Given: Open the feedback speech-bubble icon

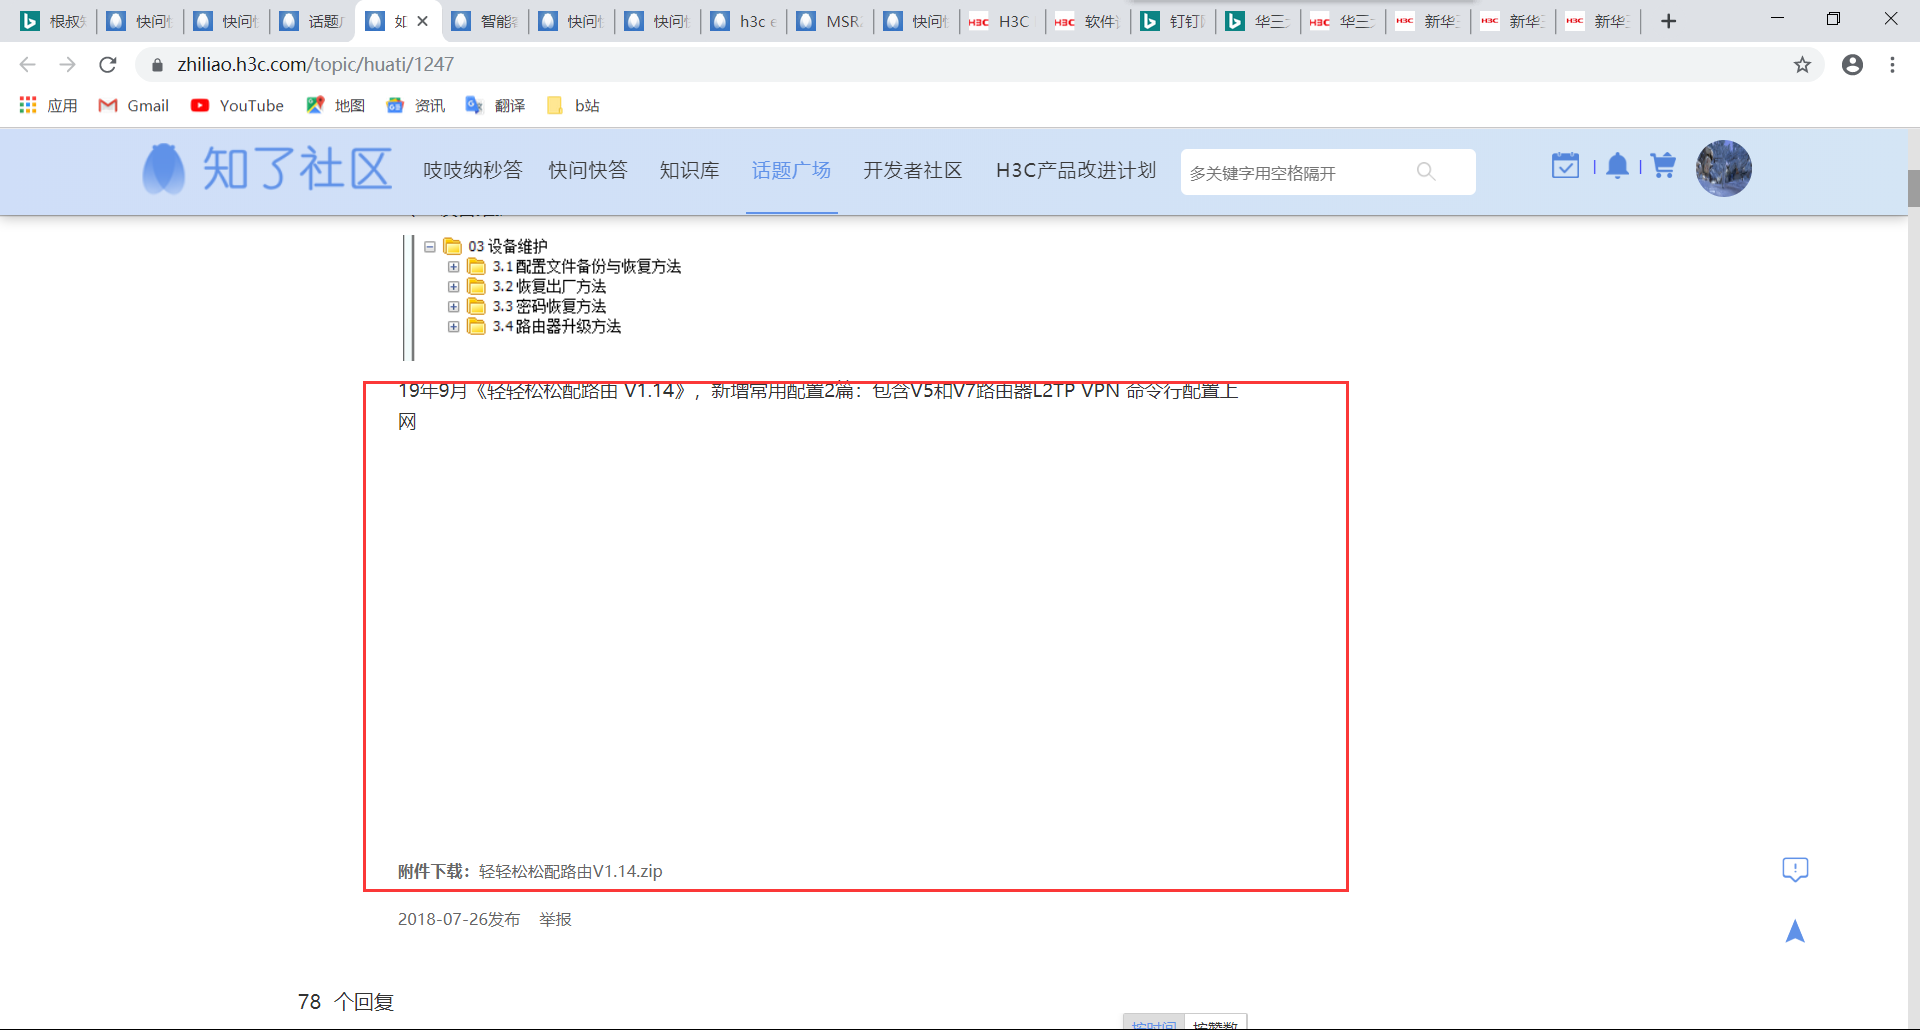Looking at the screenshot, I should [1795, 869].
